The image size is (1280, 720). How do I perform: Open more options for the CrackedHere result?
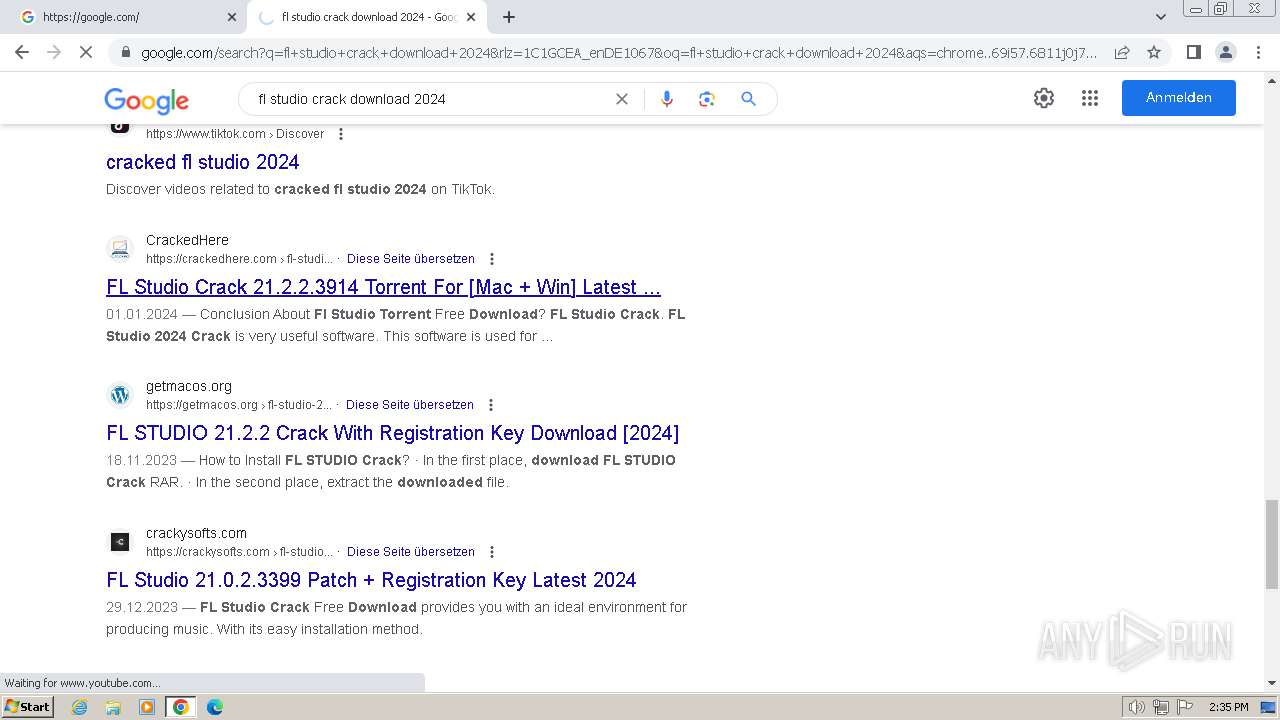tap(491, 259)
